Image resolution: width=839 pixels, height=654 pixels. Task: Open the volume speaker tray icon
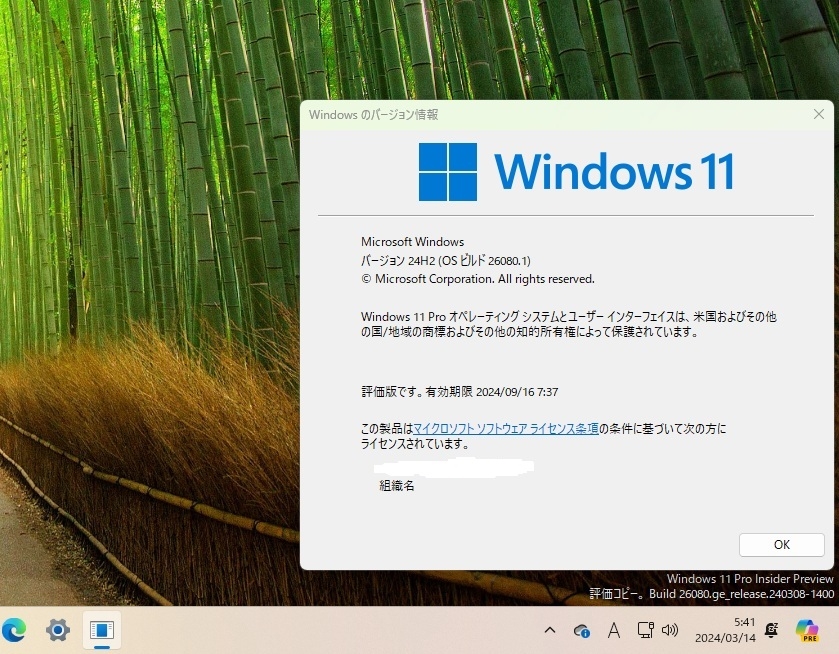[x=669, y=630]
